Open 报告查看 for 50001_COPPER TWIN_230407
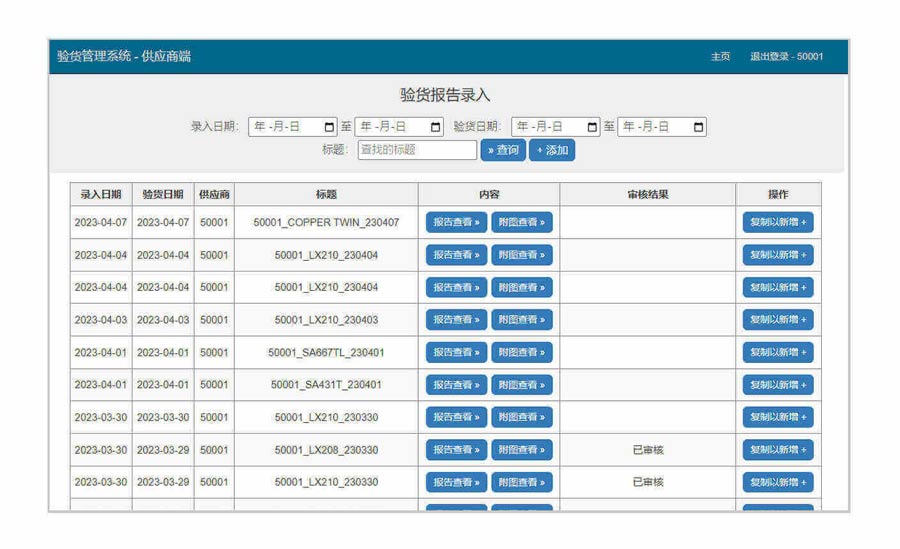 456,222
